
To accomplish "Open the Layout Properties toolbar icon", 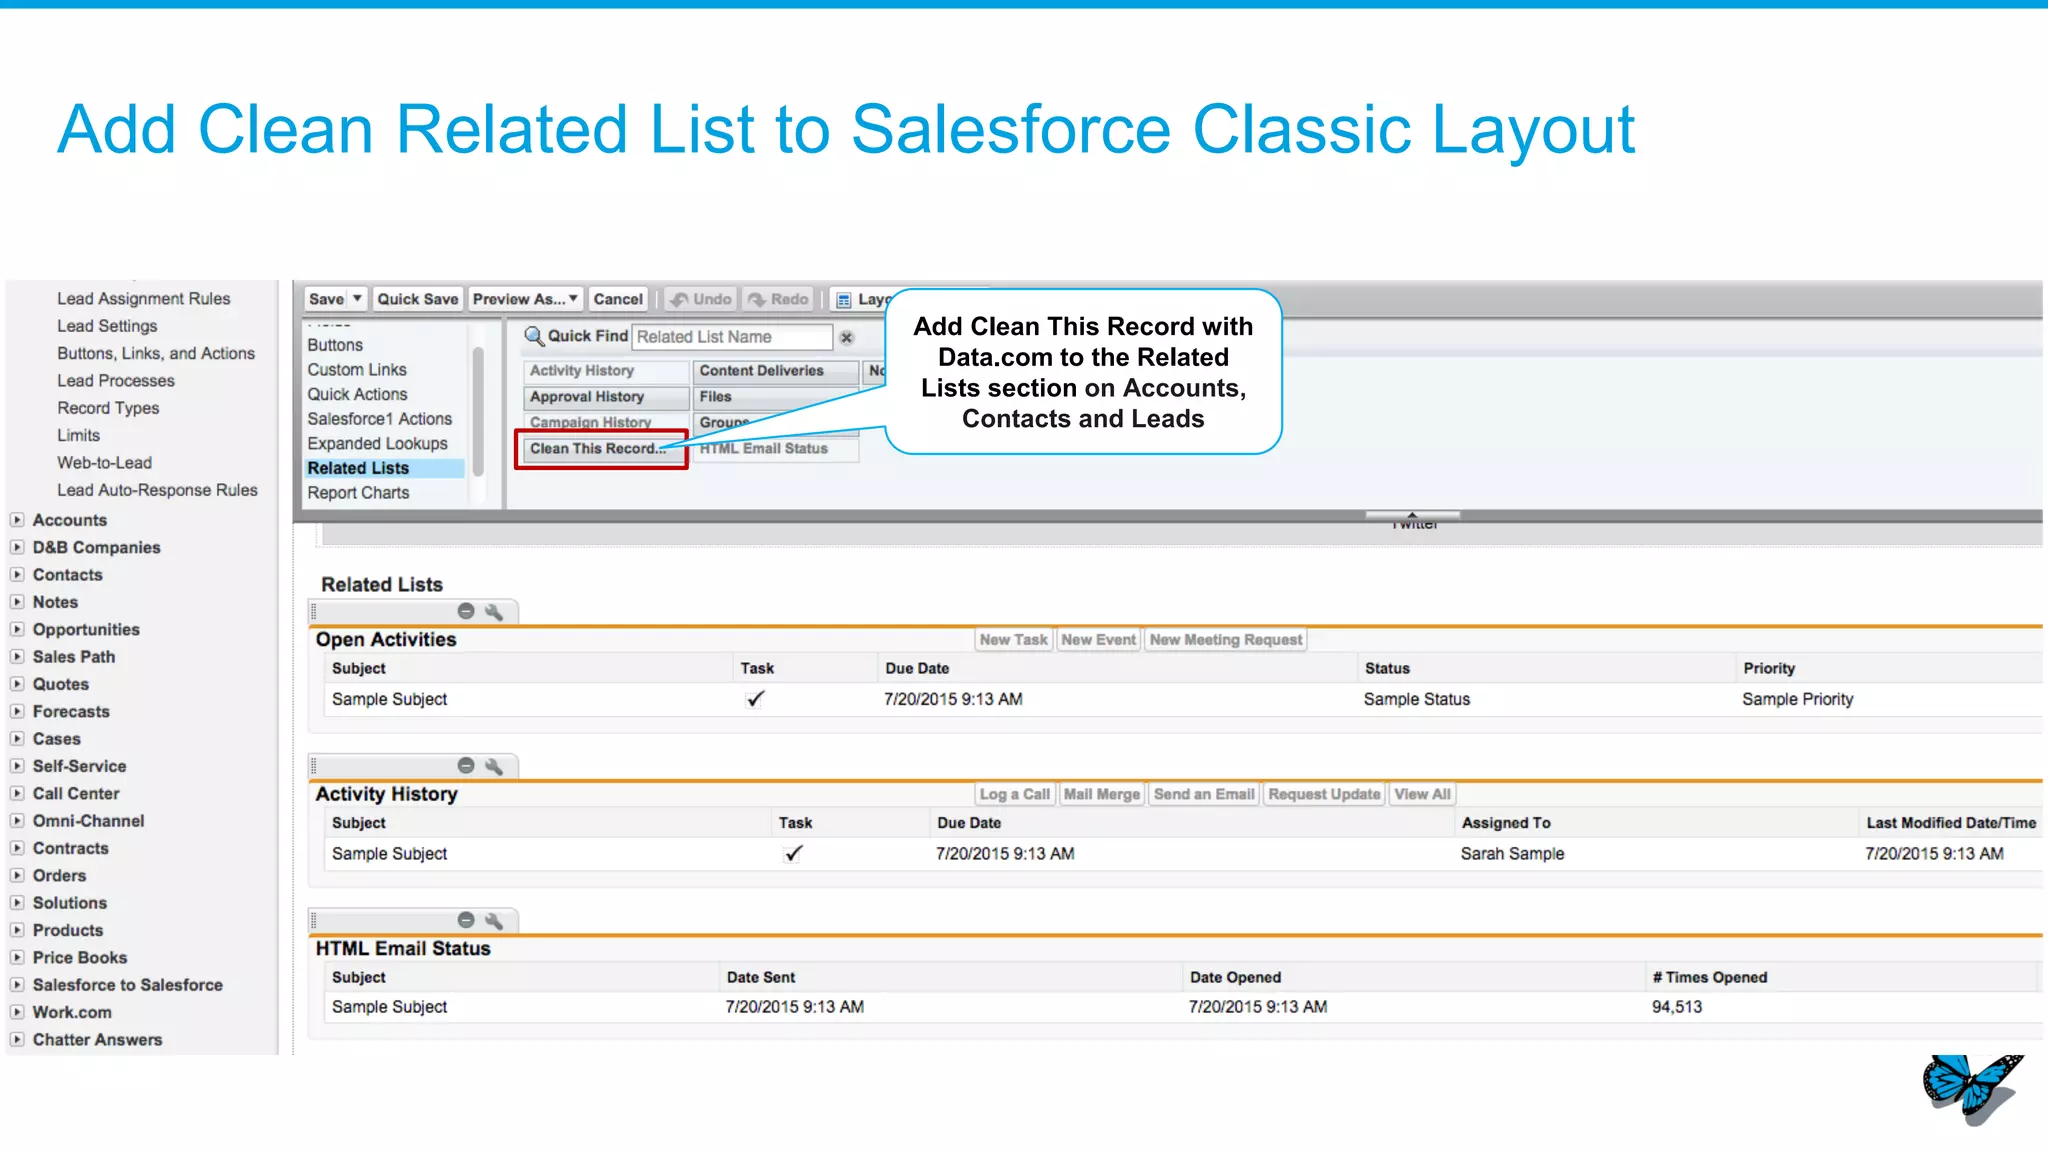I will pyautogui.click(x=844, y=300).
